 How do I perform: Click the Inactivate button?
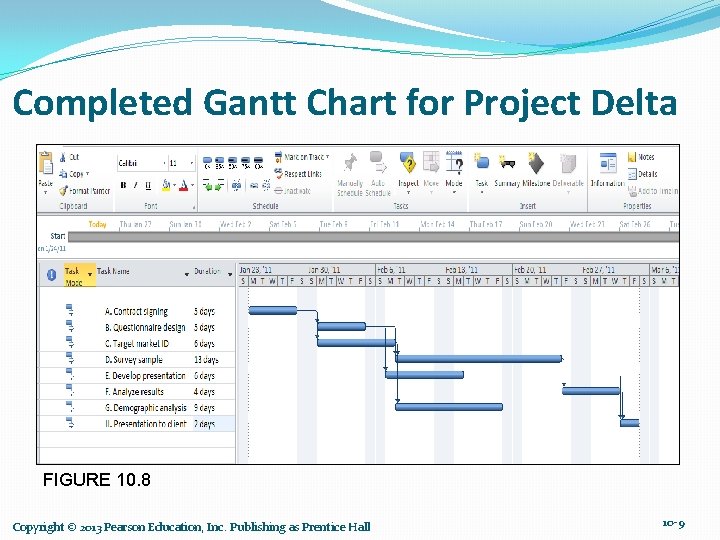point(292,191)
